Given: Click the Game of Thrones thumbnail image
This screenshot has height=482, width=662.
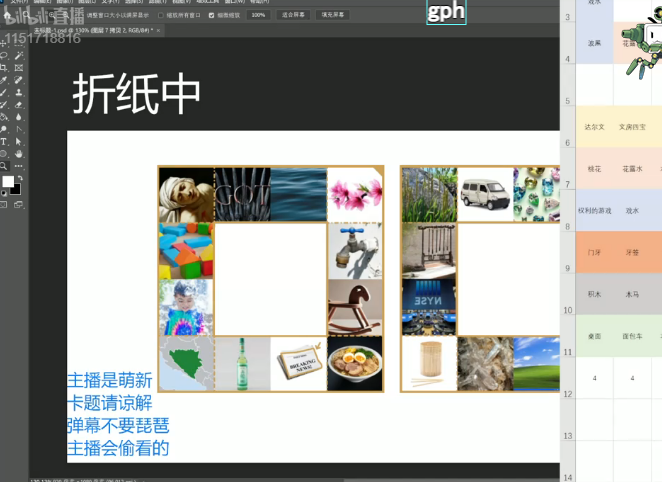Looking at the screenshot, I should pyautogui.click(x=242, y=194).
